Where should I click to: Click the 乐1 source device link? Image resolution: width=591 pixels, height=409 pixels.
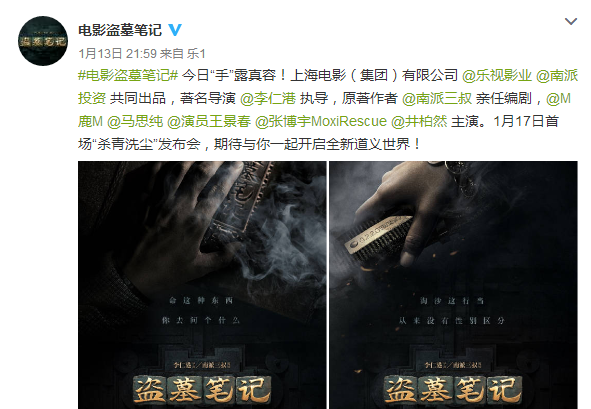[196, 54]
